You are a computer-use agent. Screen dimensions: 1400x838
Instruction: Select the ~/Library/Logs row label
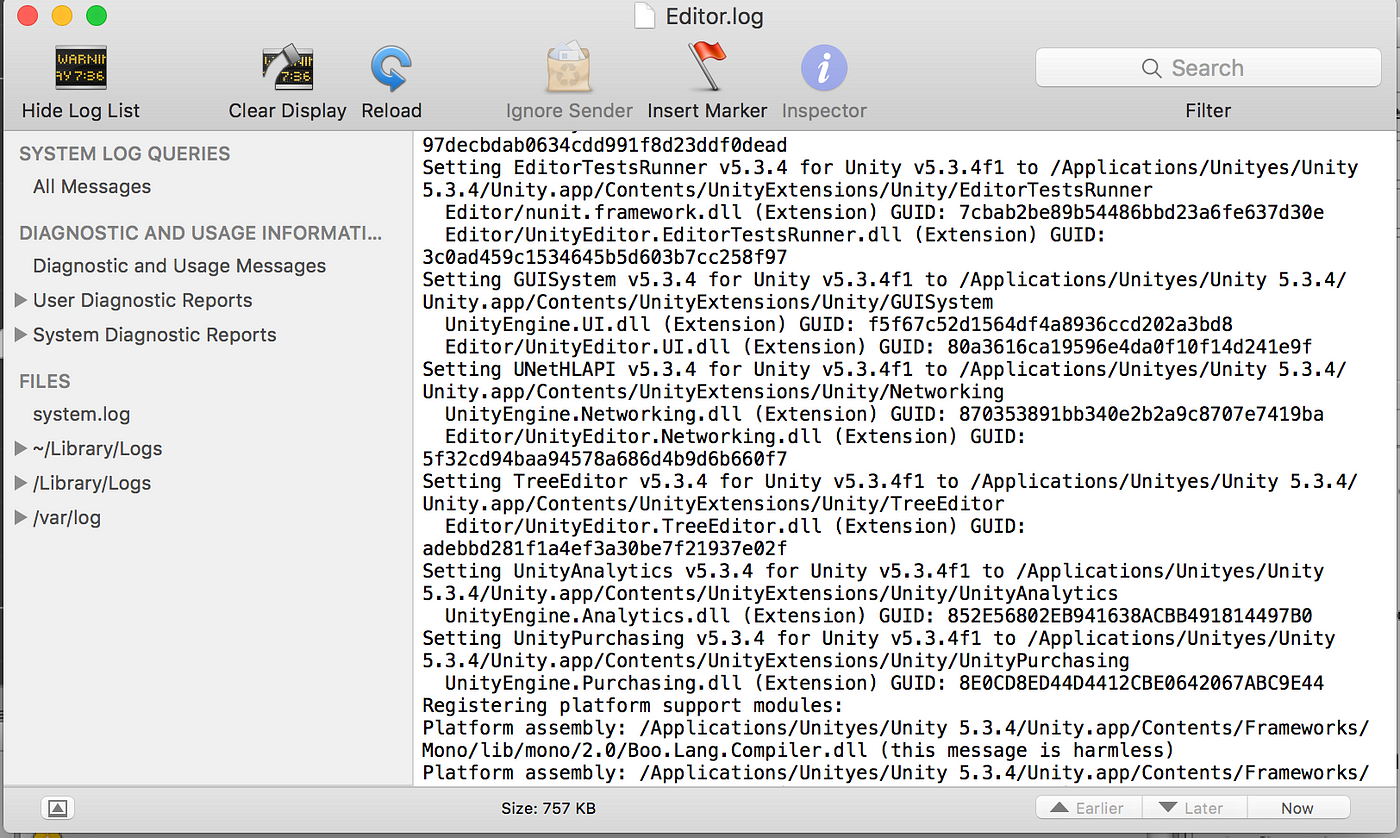tap(97, 449)
